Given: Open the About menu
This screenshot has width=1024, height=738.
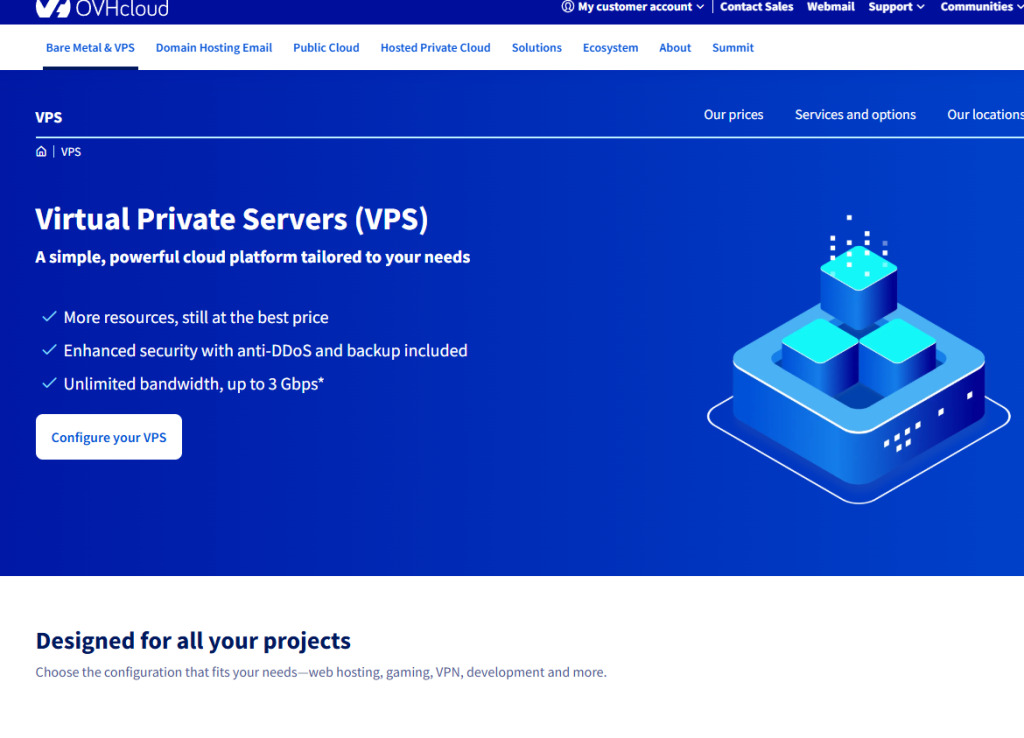Looking at the screenshot, I should pos(675,48).
